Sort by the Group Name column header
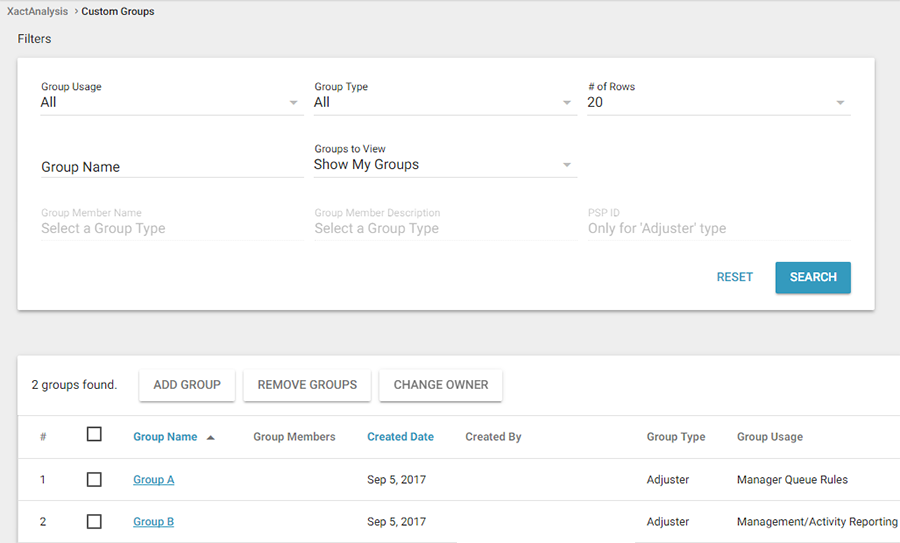This screenshot has width=900, height=543. [x=165, y=437]
